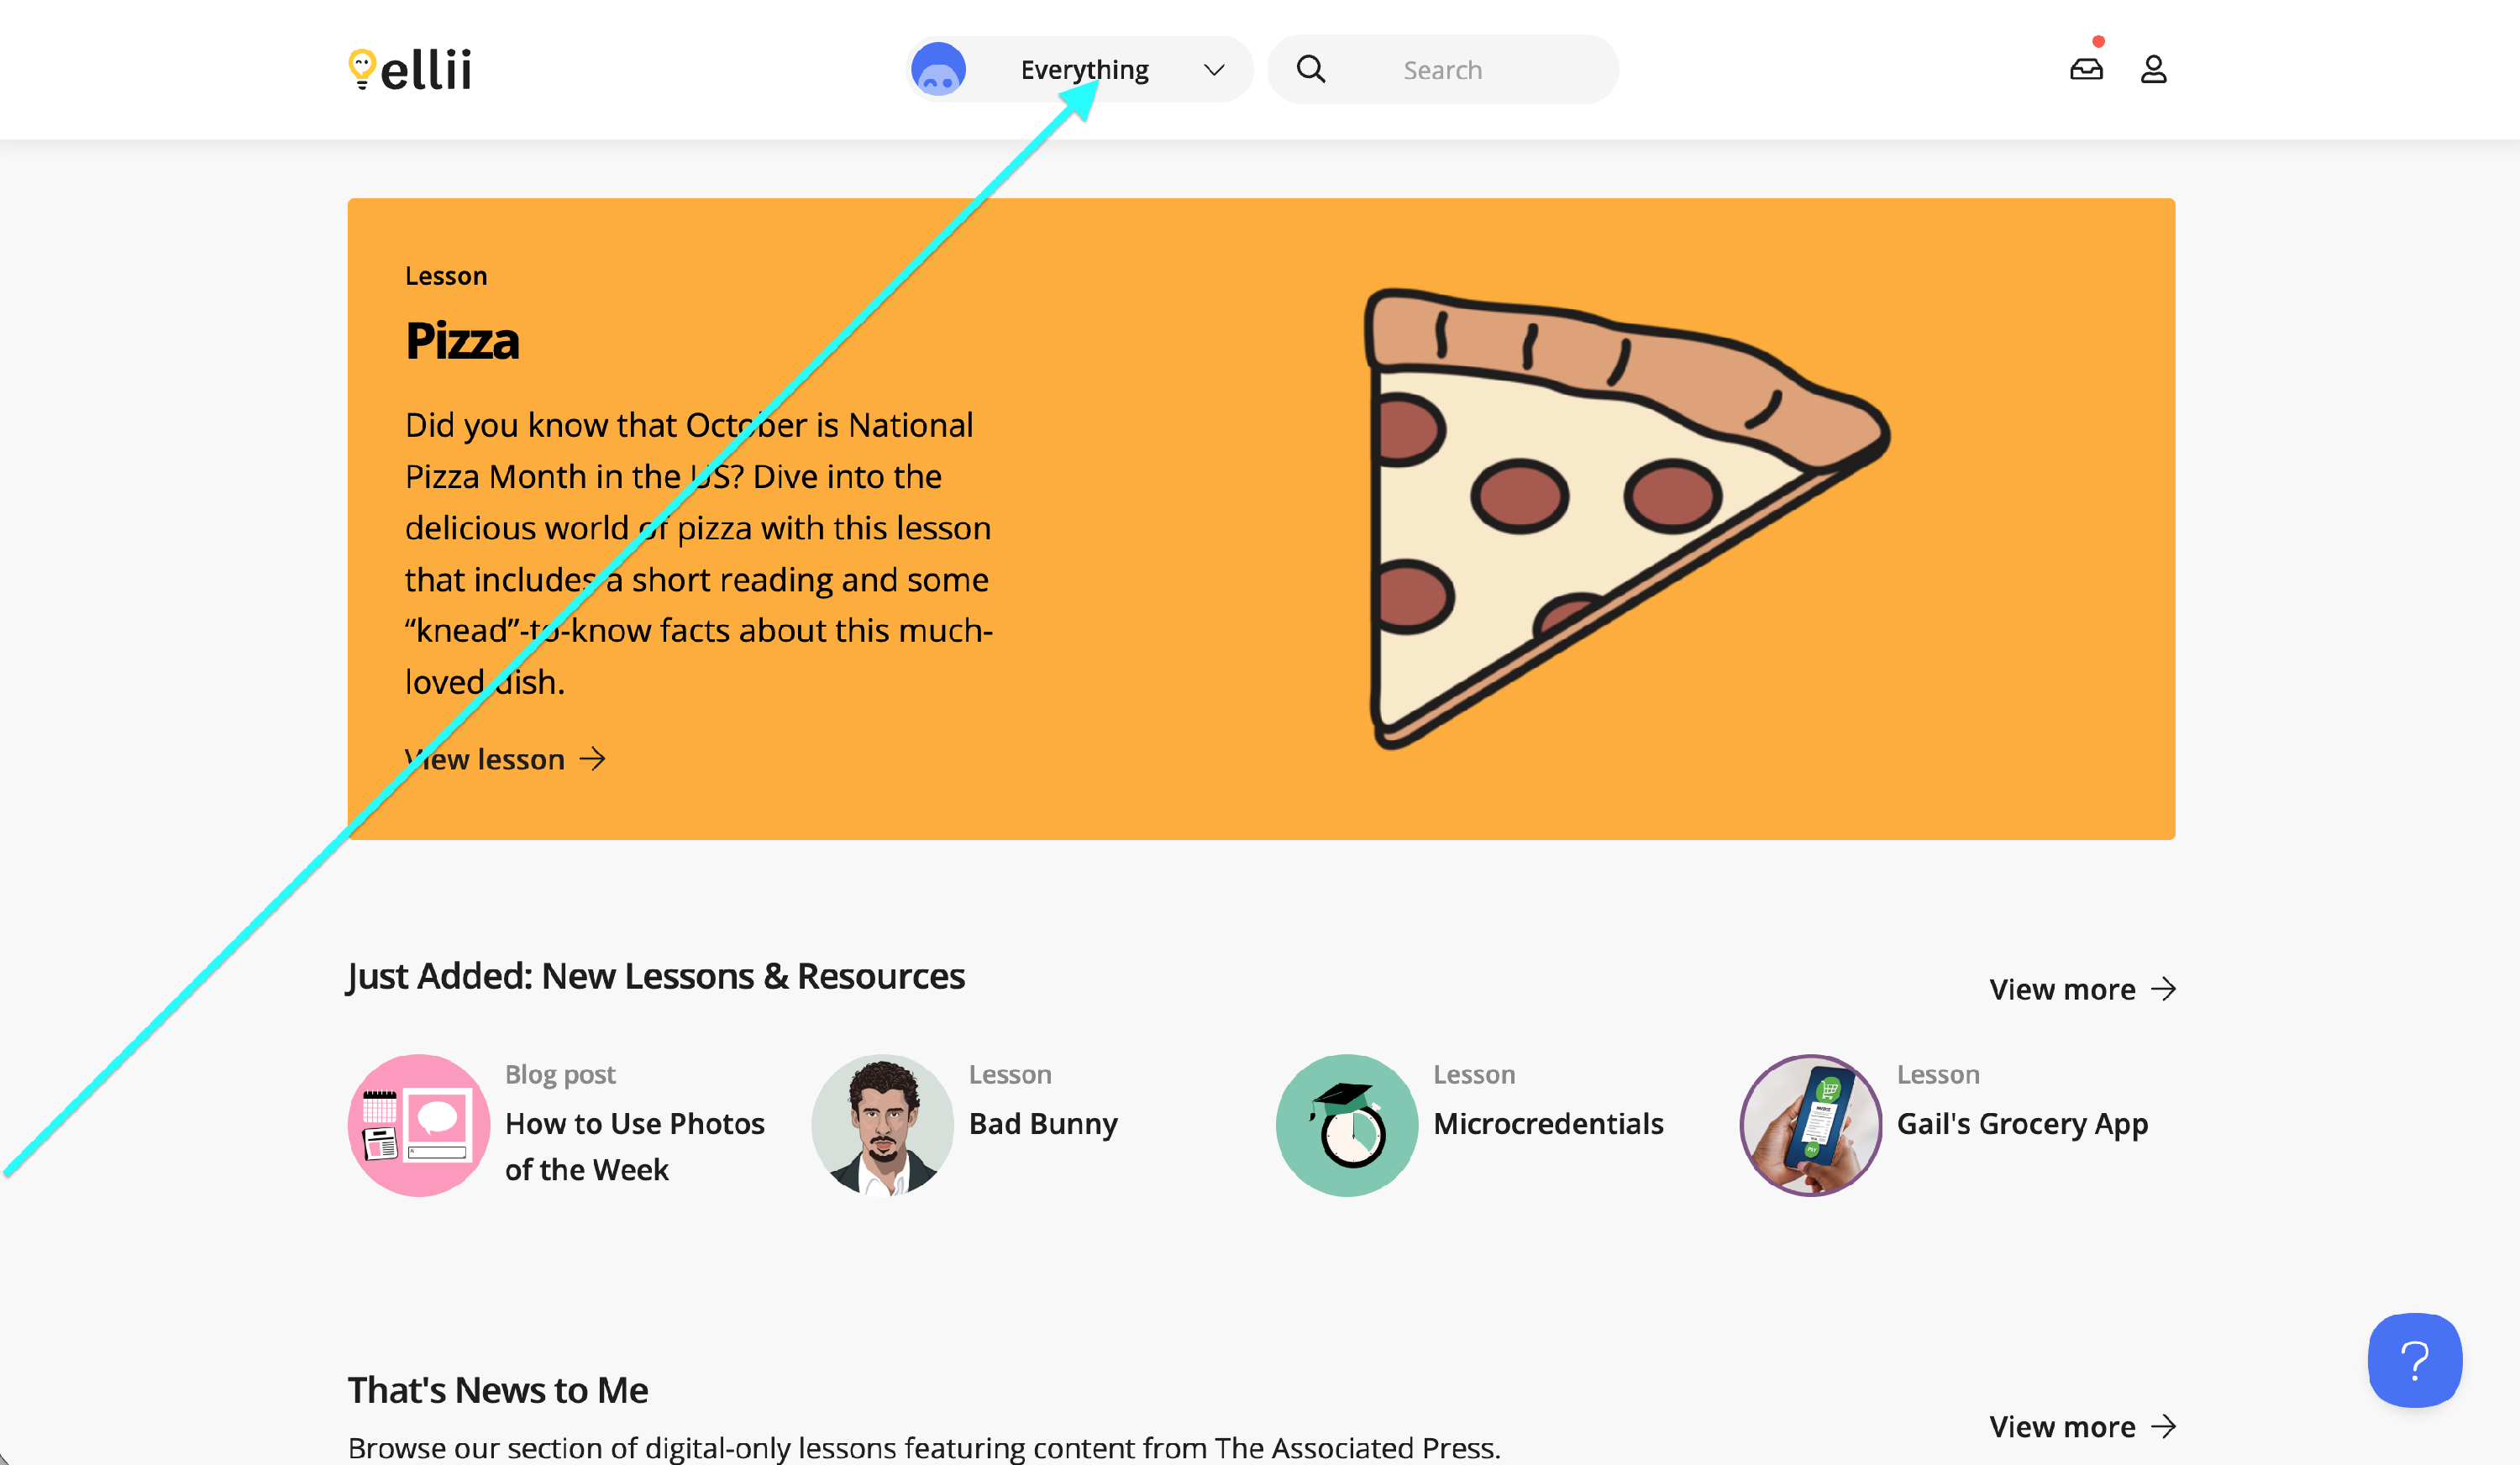Expand the Everything filter dropdown

[x=1084, y=70]
